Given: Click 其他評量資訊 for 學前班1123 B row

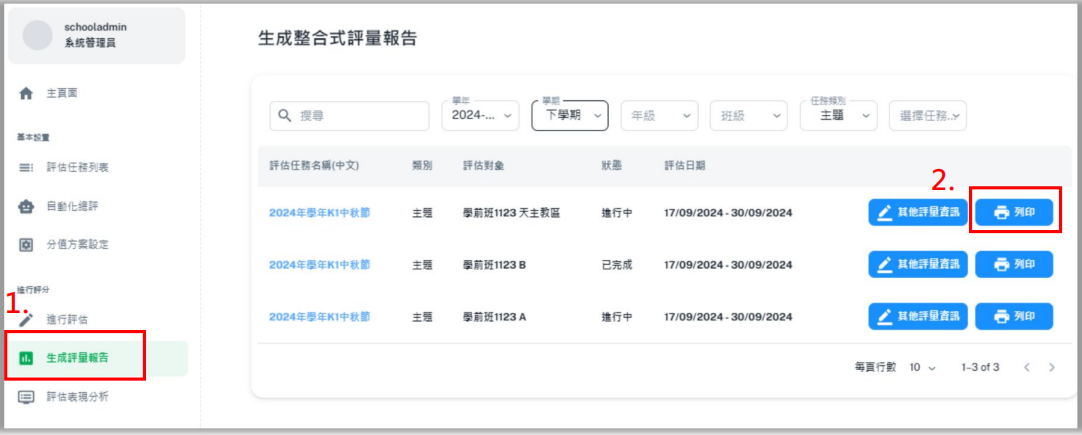Looking at the screenshot, I should tap(917, 264).
